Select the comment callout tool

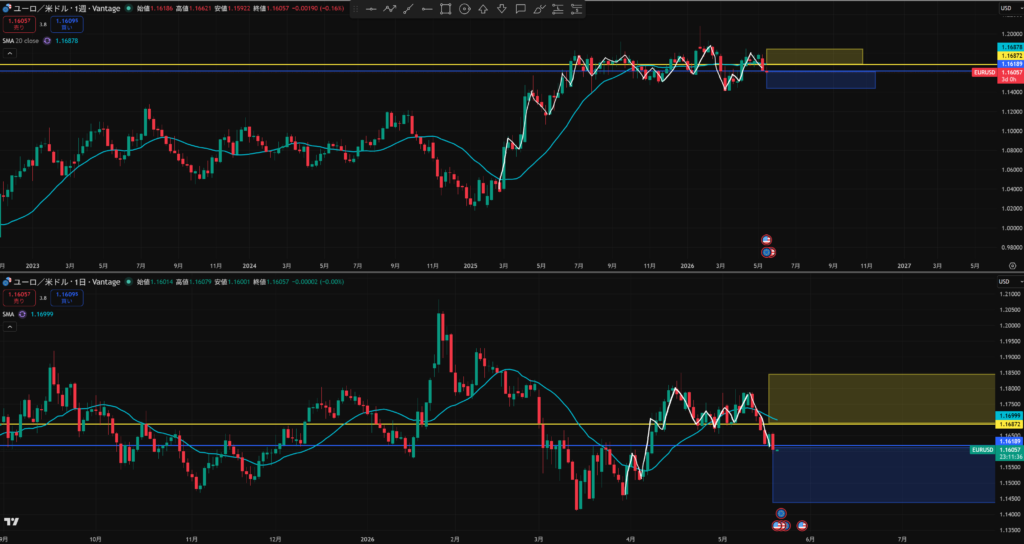tap(520, 9)
